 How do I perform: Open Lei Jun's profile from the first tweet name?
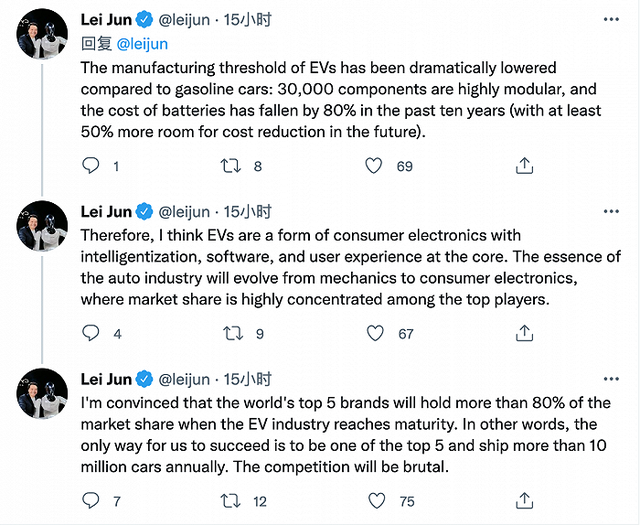tap(105, 19)
